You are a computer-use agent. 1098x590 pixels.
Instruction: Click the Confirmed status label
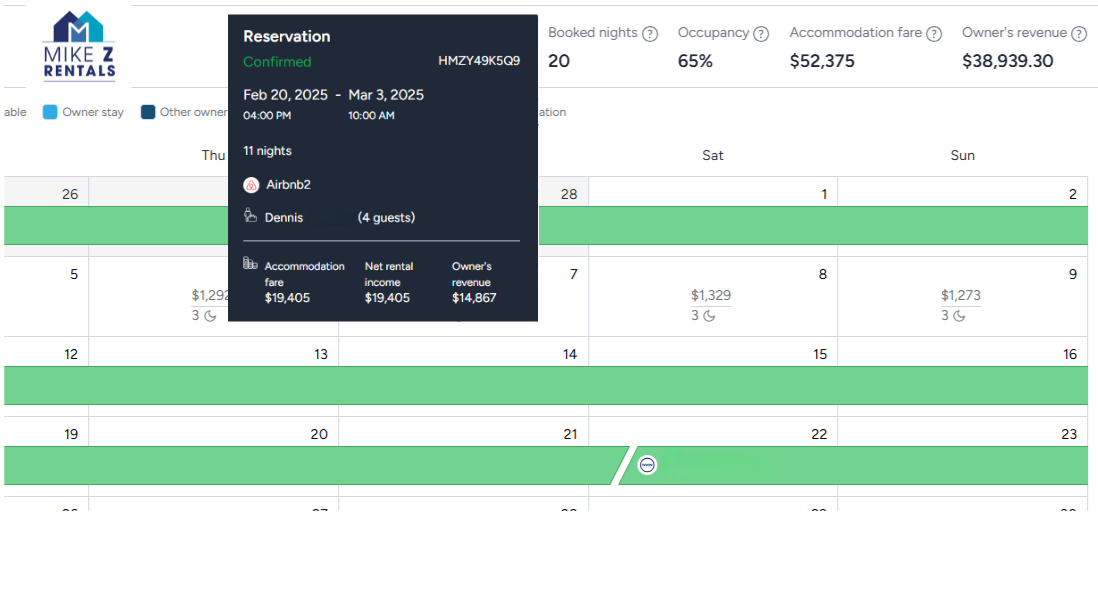point(277,61)
